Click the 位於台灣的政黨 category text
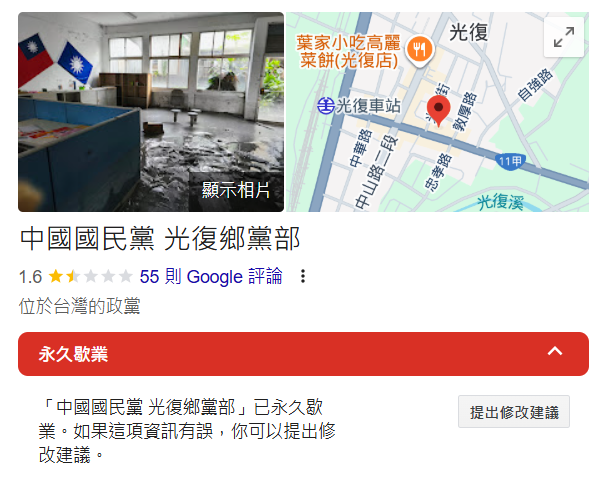The height and width of the screenshot is (487, 599). pos(79,306)
